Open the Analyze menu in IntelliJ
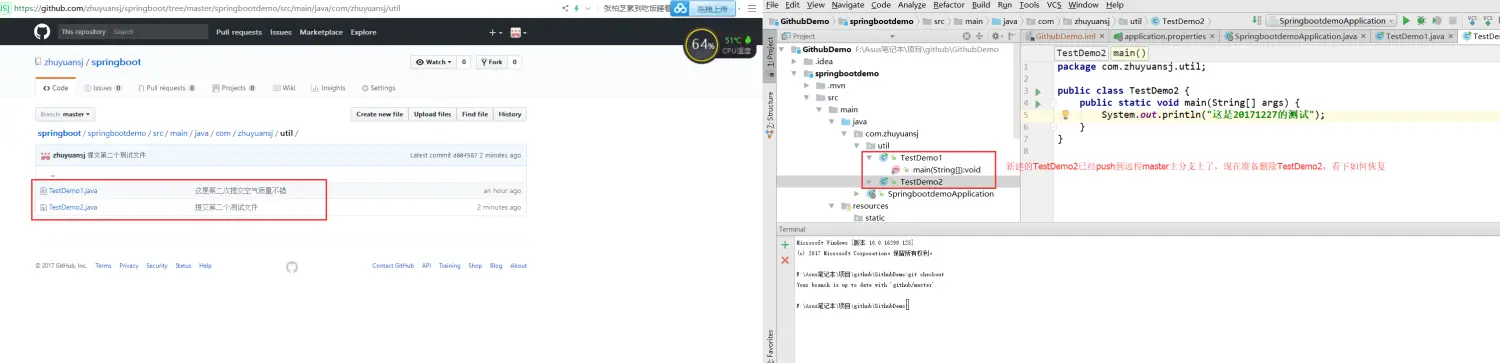Image resolution: width=1500 pixels, height=363 pixels. click(911, 5)
